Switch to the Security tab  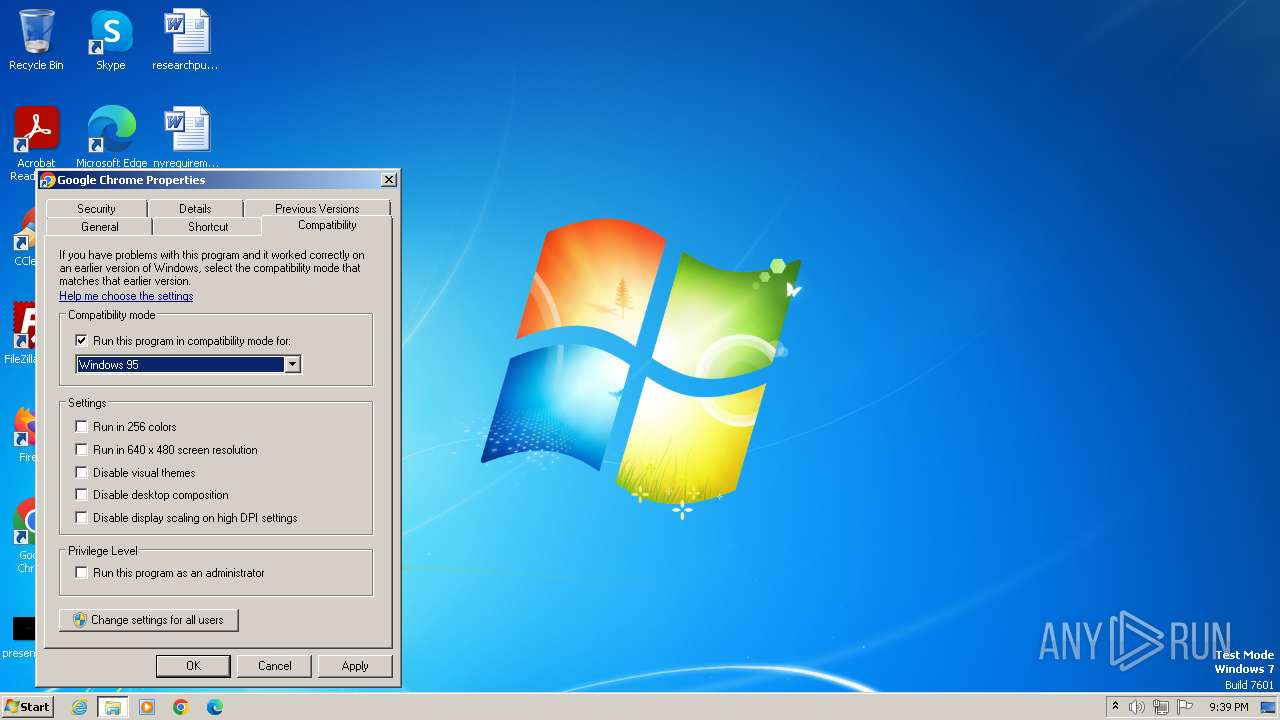click(96, 208)
